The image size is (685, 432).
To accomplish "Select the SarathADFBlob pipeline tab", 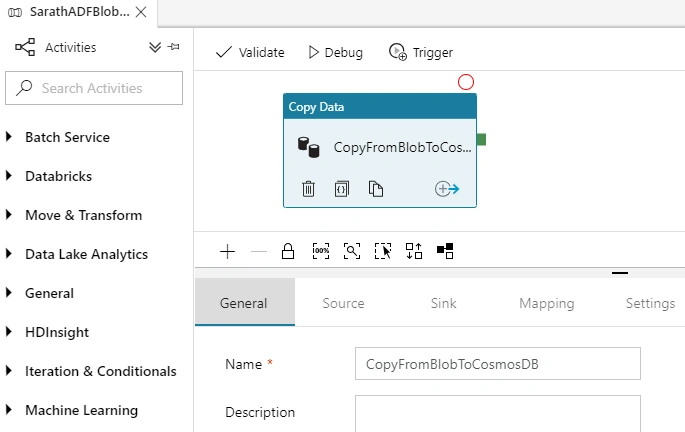I will tap(79, 12).
